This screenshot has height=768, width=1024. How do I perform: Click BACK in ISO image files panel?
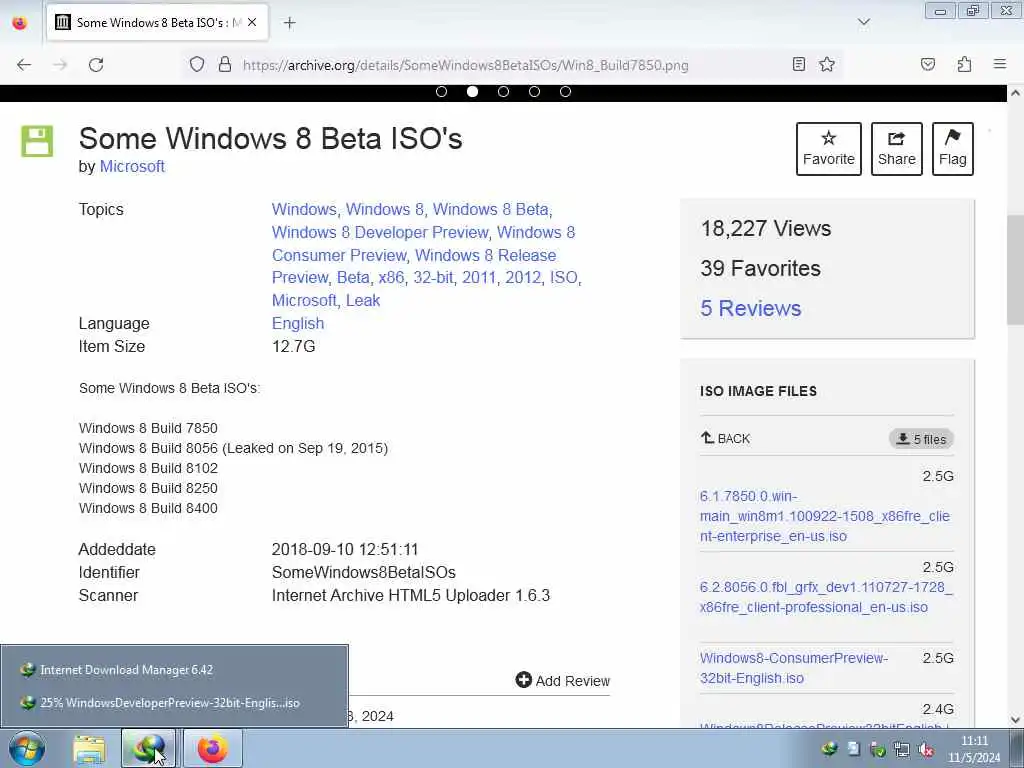[x=726, y=438]
